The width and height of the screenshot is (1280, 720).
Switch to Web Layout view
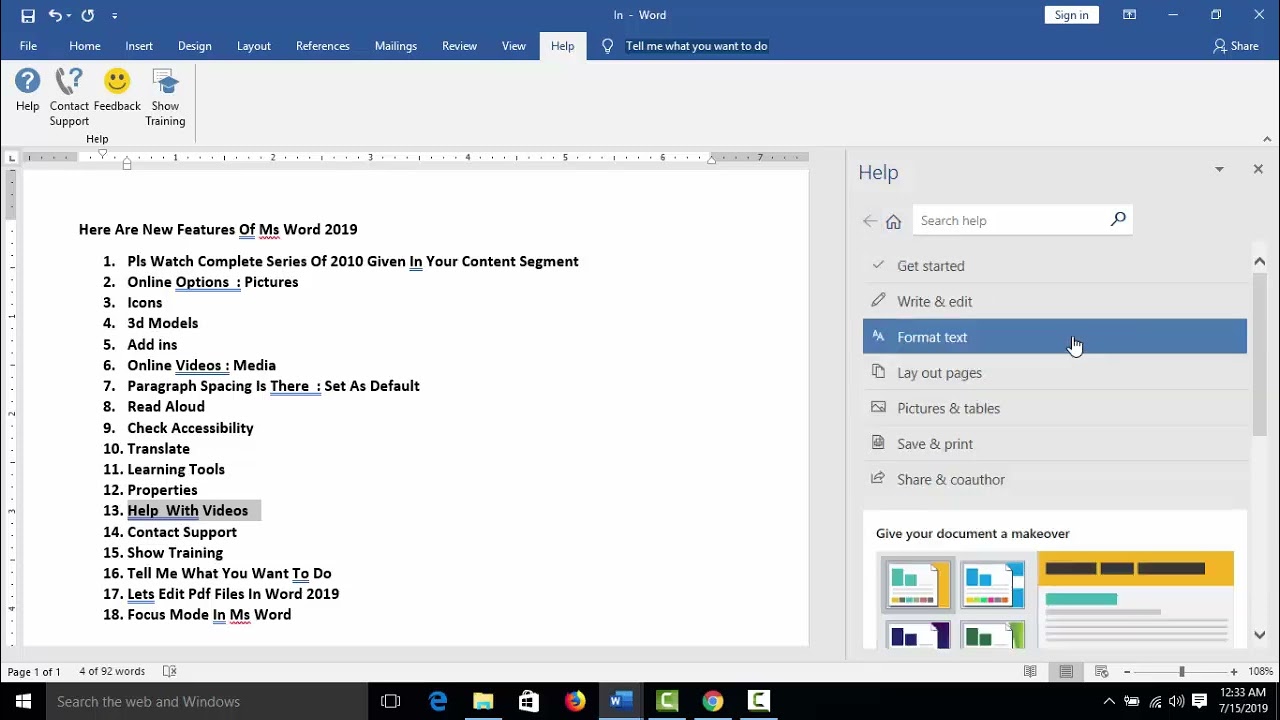point(1102,672)
